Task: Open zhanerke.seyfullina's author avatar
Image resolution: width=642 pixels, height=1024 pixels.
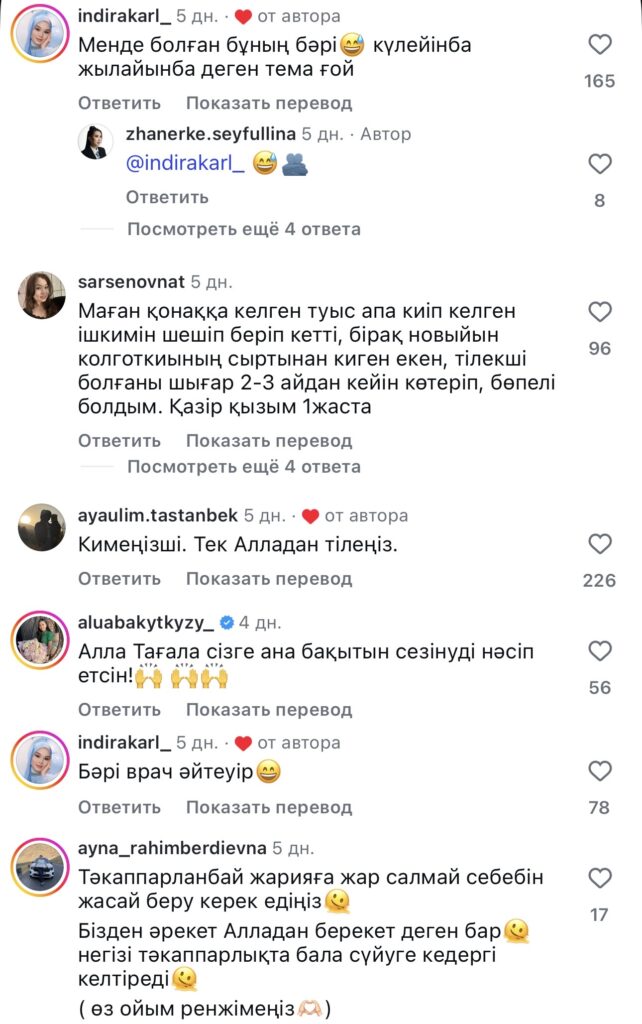Action: [97, 145]
